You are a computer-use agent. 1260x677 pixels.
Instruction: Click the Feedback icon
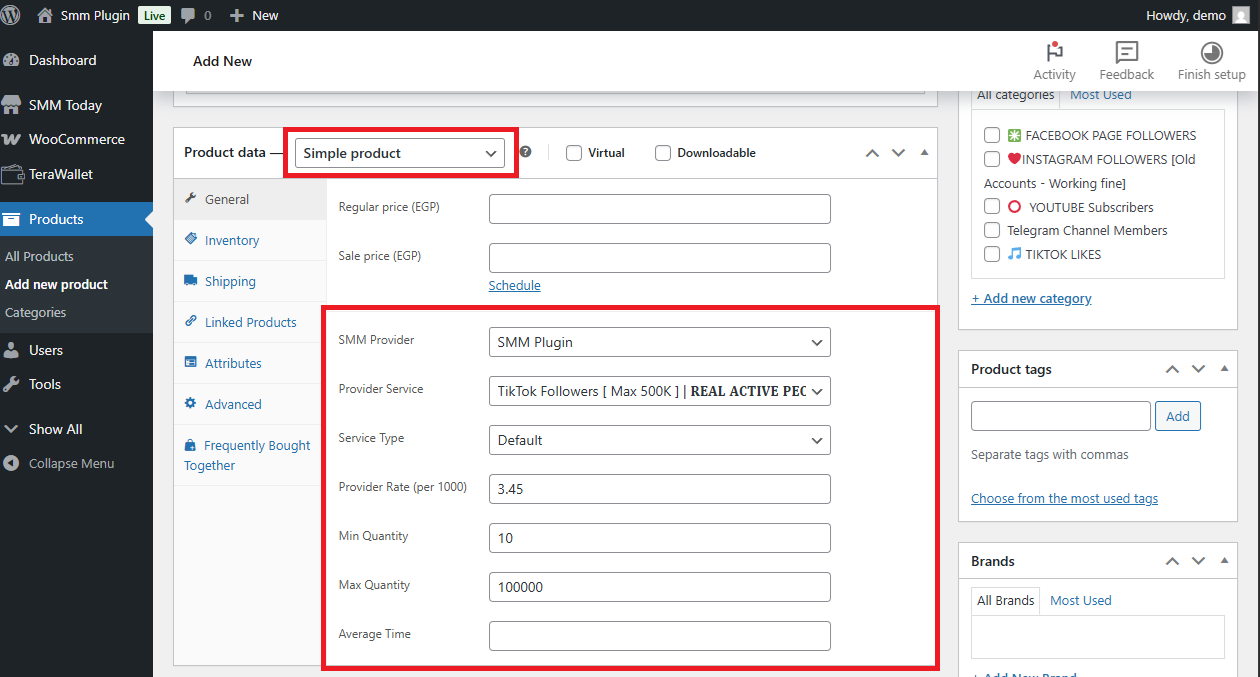1126,53
